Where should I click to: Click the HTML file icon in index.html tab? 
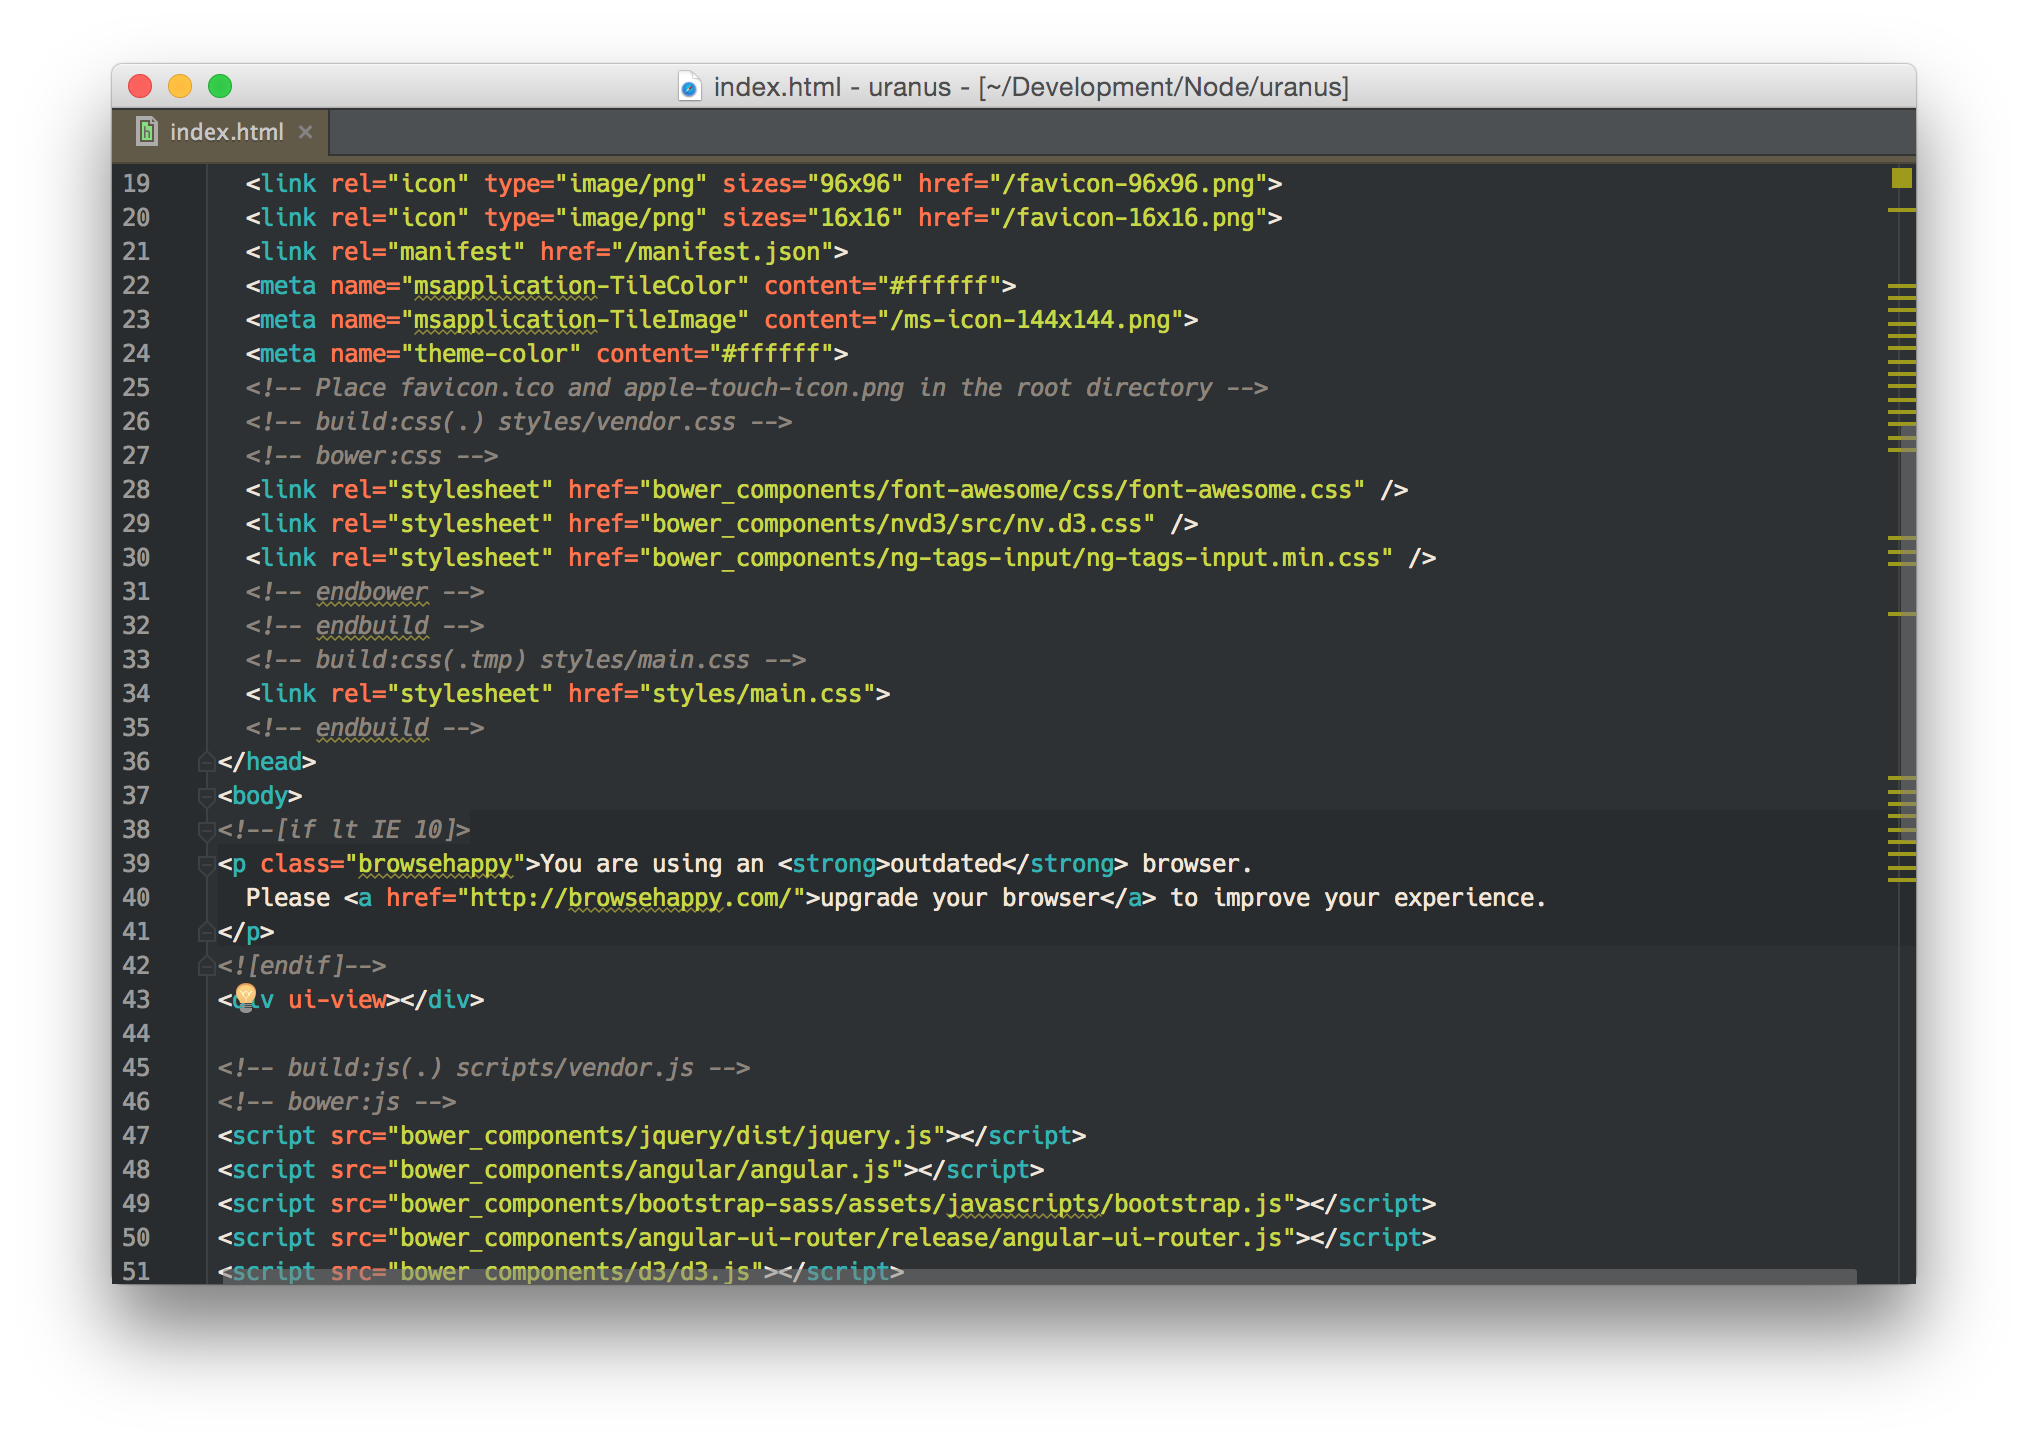[147, 131]
